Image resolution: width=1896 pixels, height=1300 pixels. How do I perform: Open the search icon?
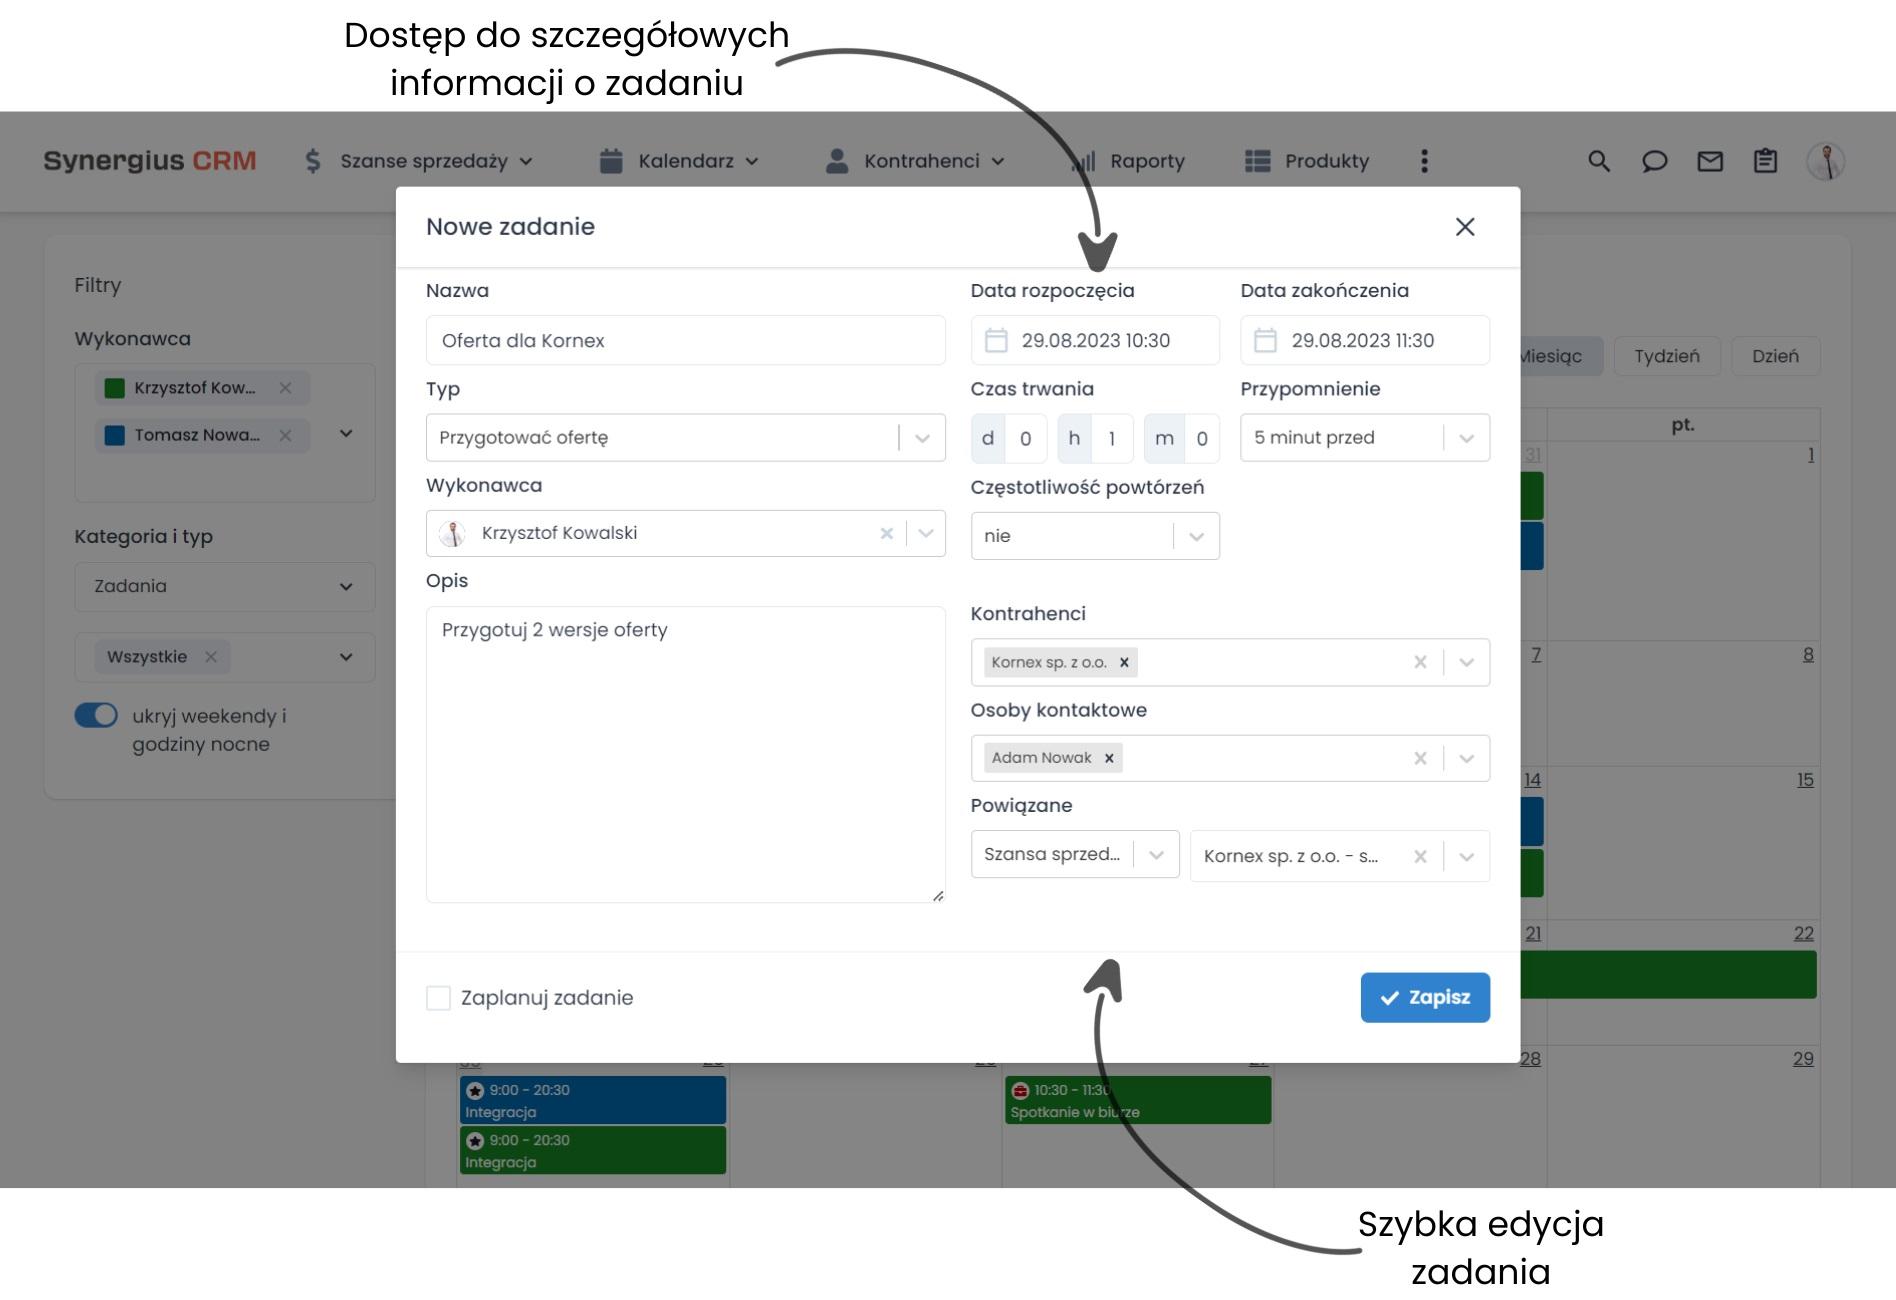pos(1599,161)
